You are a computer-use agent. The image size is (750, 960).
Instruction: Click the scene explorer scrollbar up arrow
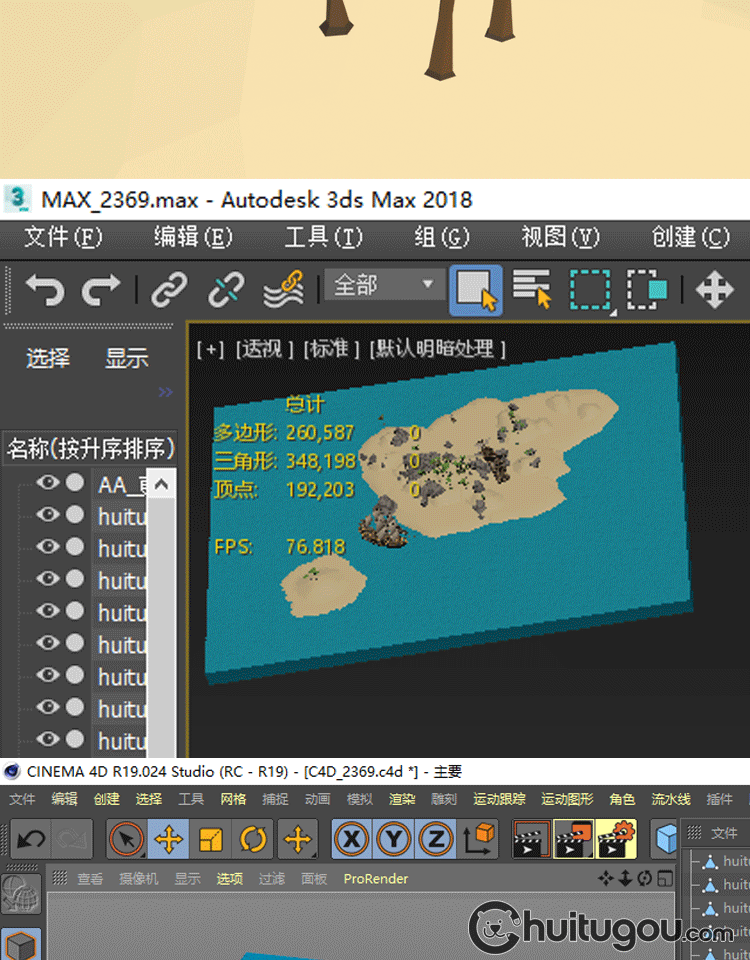click(161, 486)
